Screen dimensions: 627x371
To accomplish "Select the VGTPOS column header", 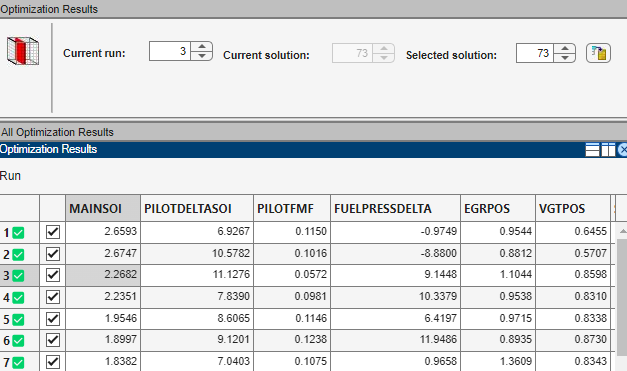I will click(573, 208).
